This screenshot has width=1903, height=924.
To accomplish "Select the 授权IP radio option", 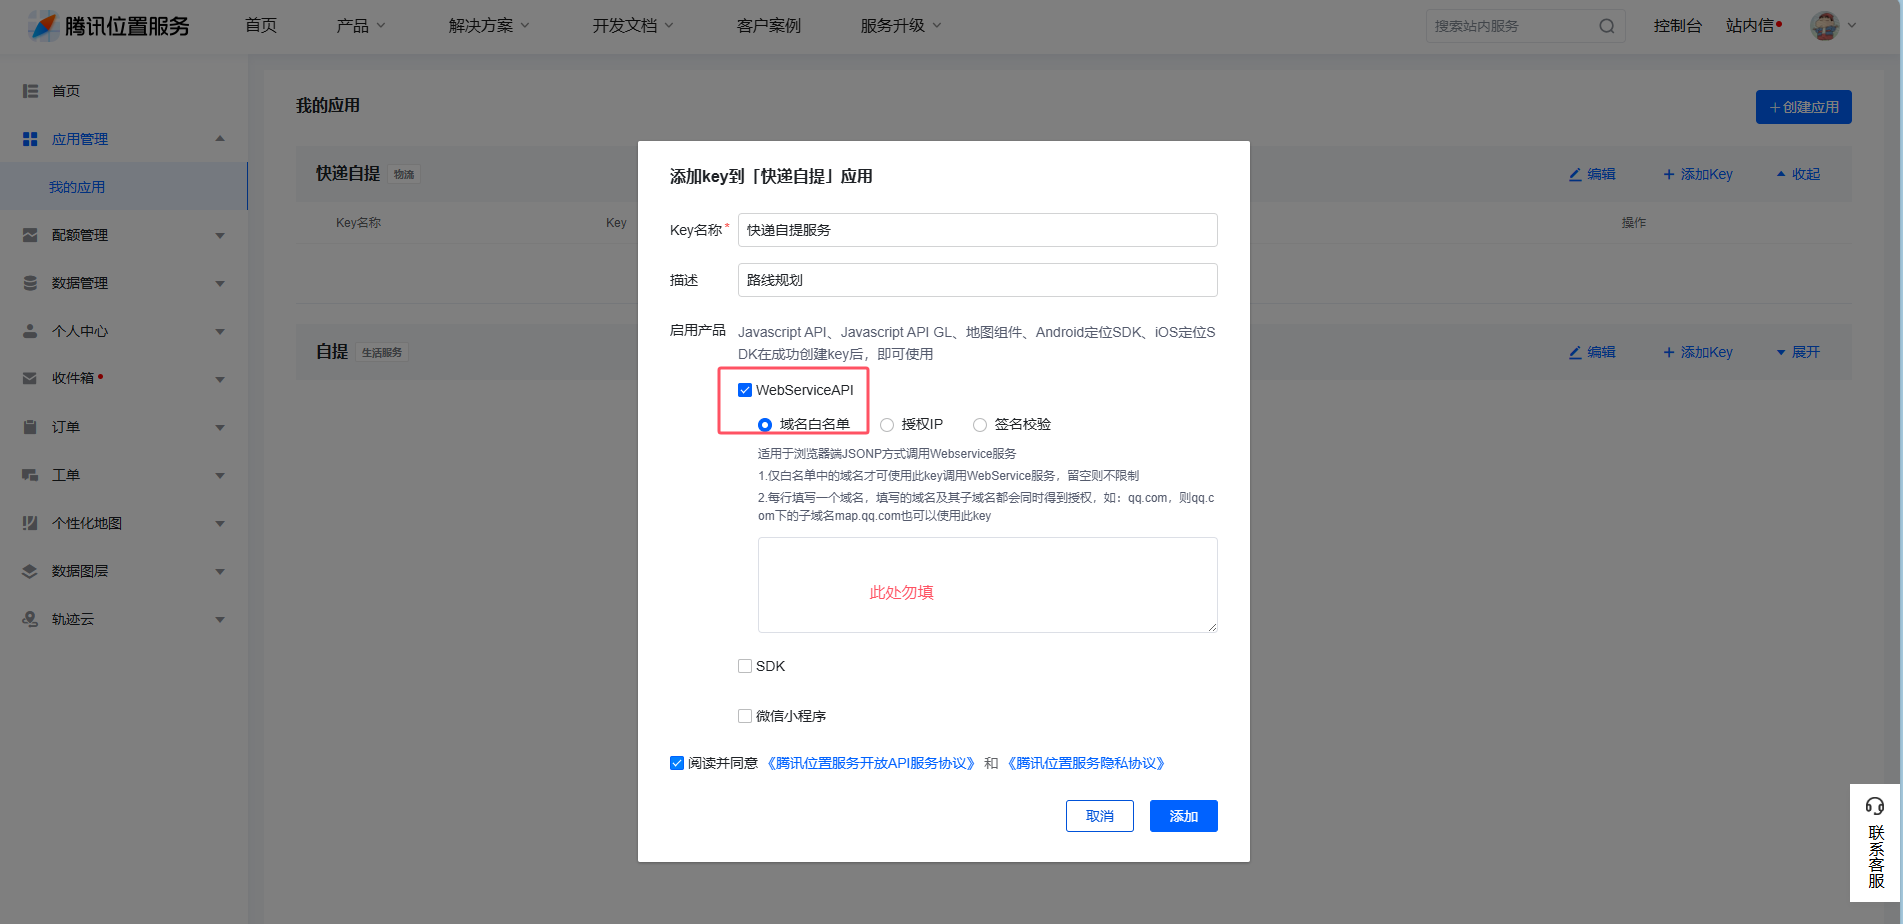I will pyautogui.click(x=887, y=425).
